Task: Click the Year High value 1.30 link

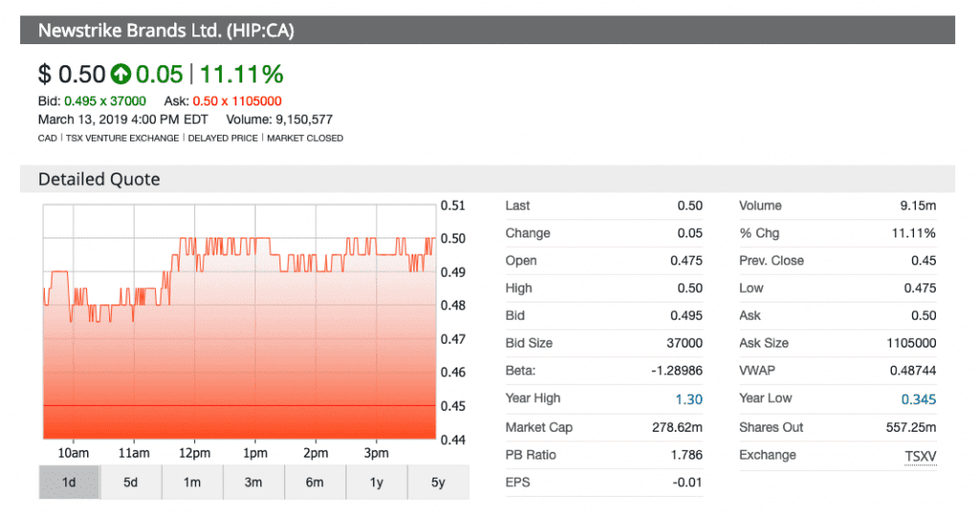Action: (689, 399)
